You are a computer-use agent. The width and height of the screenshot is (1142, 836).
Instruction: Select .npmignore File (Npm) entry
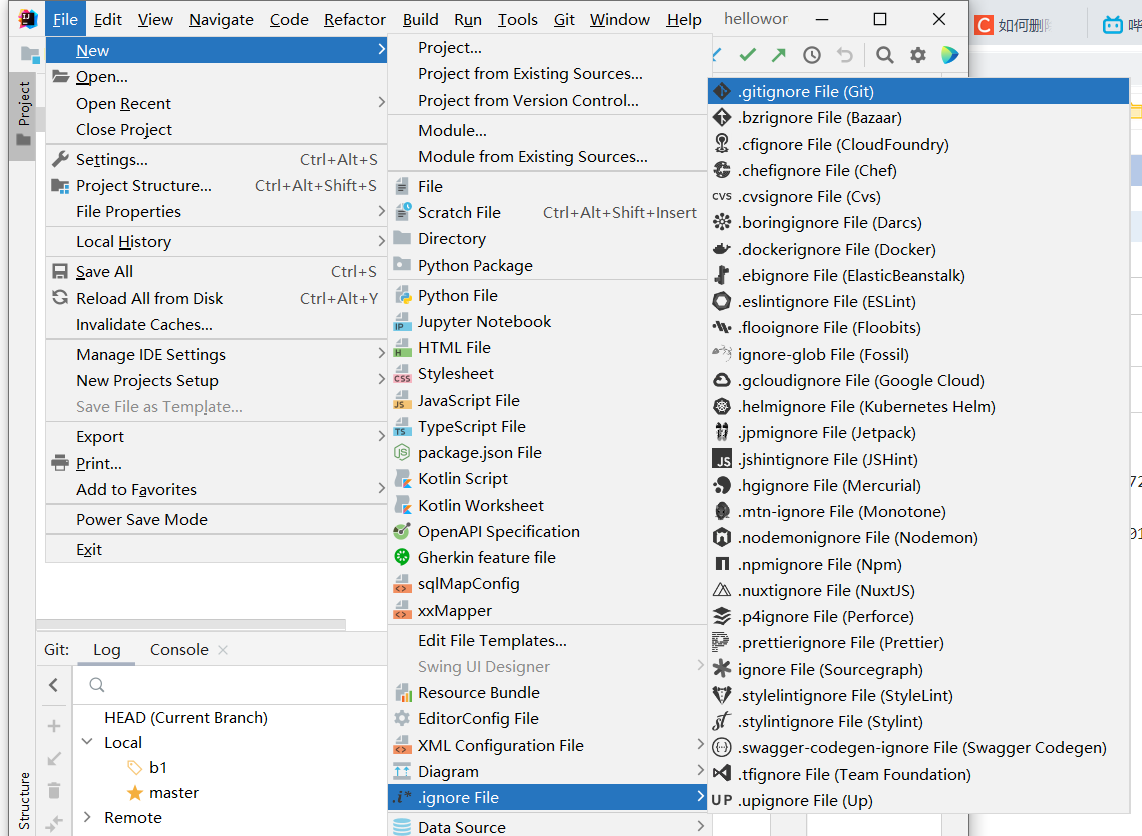(918, 564)
